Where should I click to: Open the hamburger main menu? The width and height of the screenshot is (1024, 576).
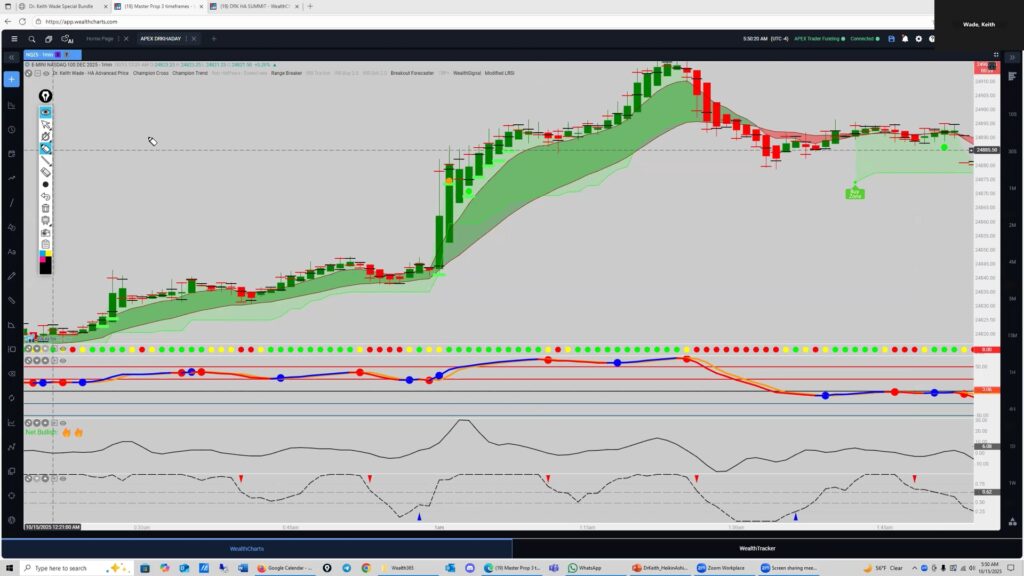14,39
